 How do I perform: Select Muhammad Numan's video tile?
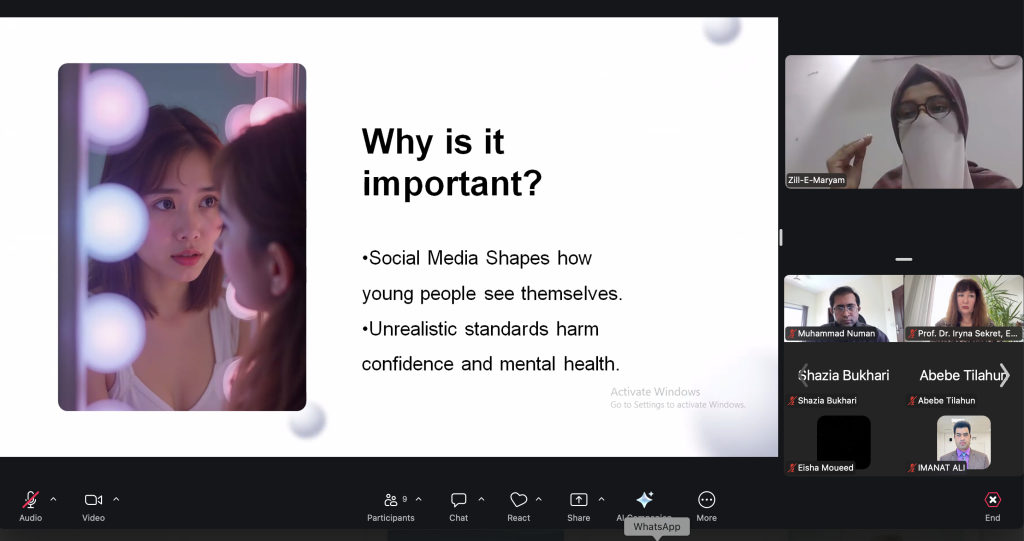pos(844,308)
